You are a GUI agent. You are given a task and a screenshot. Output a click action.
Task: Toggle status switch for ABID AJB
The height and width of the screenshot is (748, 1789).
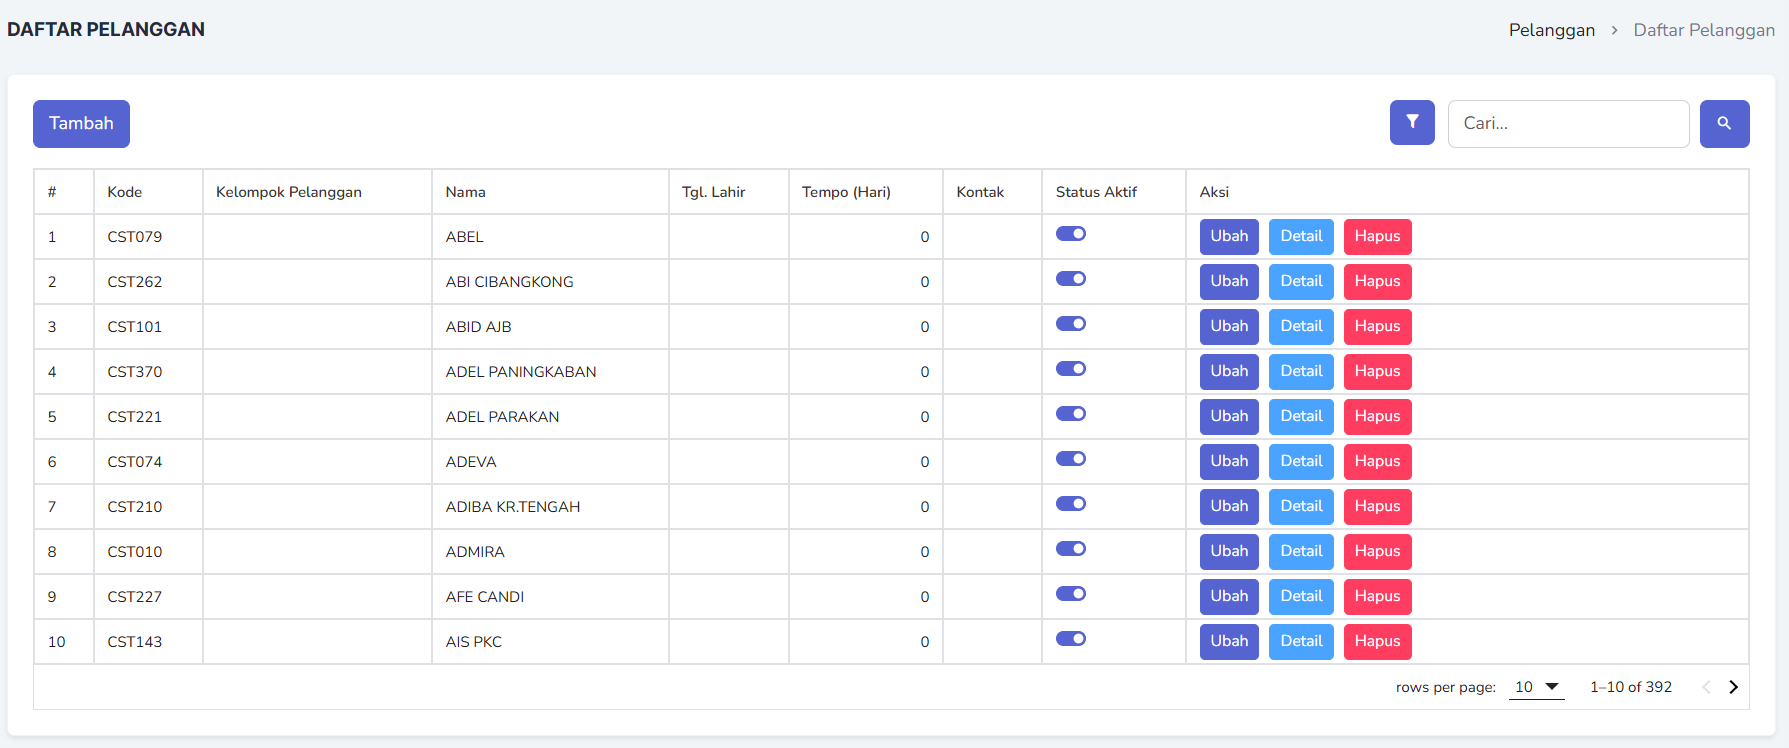click(x=1070, y=324)
